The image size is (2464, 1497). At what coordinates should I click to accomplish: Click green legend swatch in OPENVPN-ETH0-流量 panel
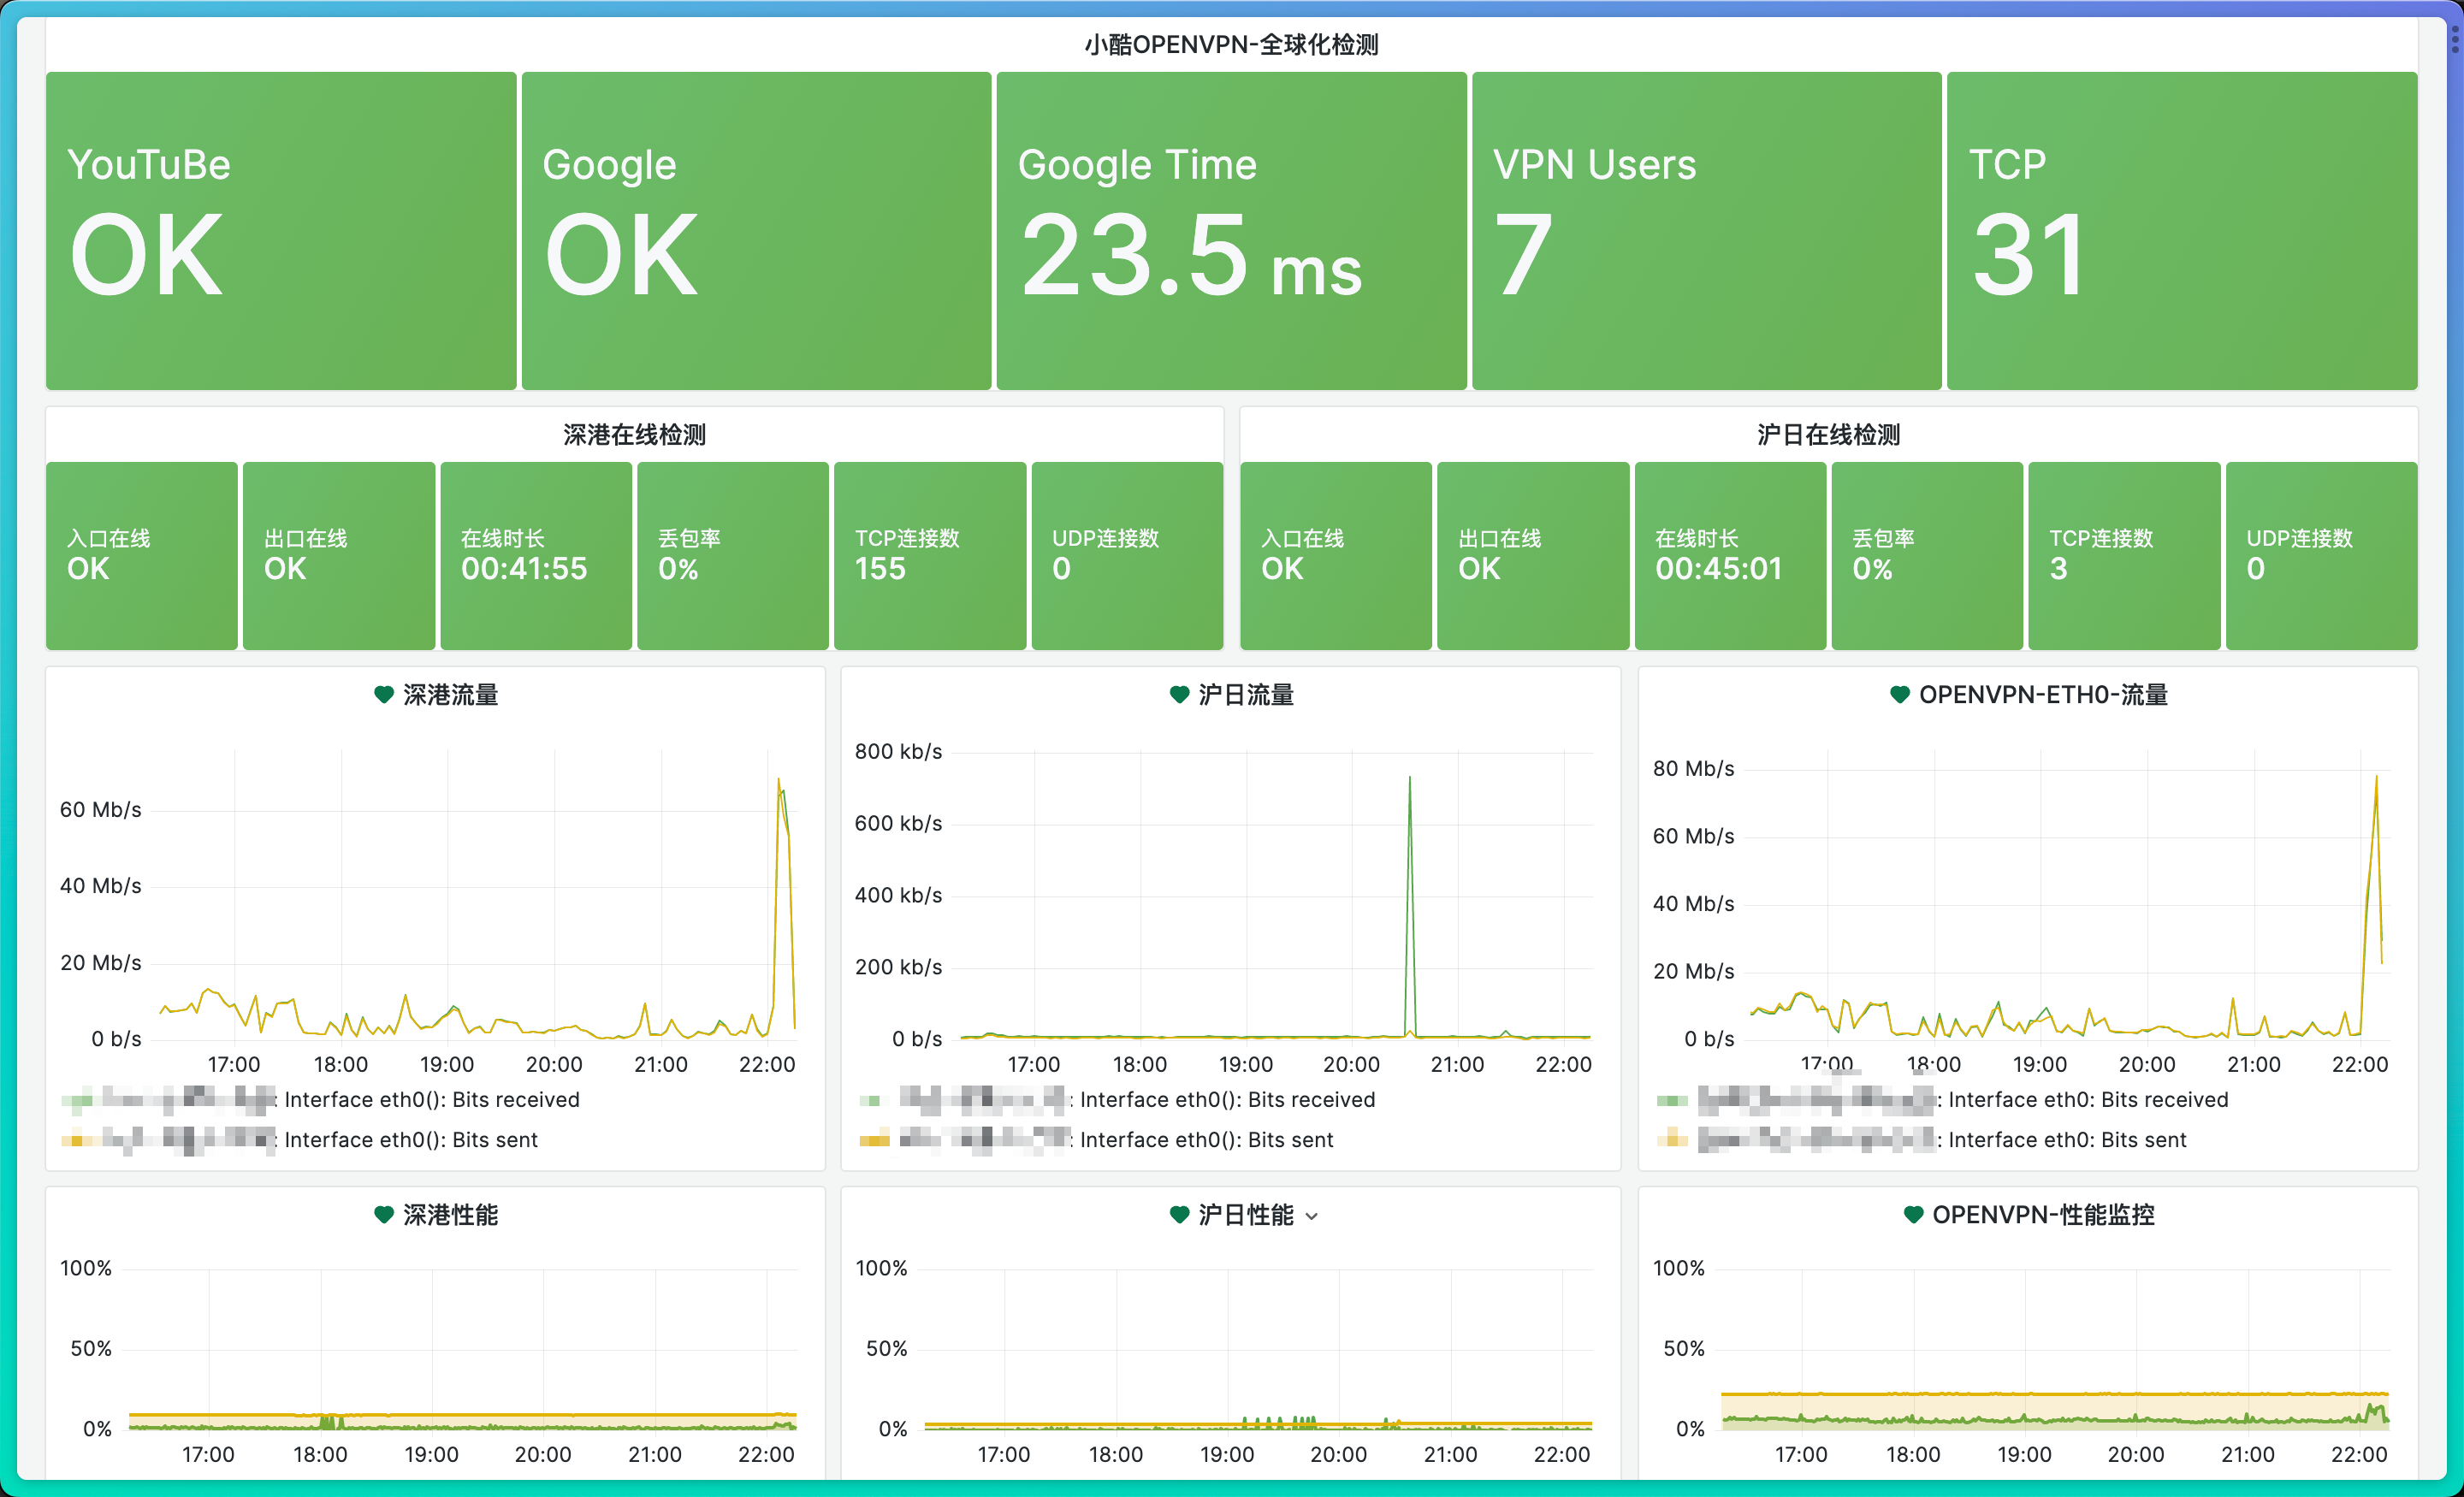coord(1671,1100)
